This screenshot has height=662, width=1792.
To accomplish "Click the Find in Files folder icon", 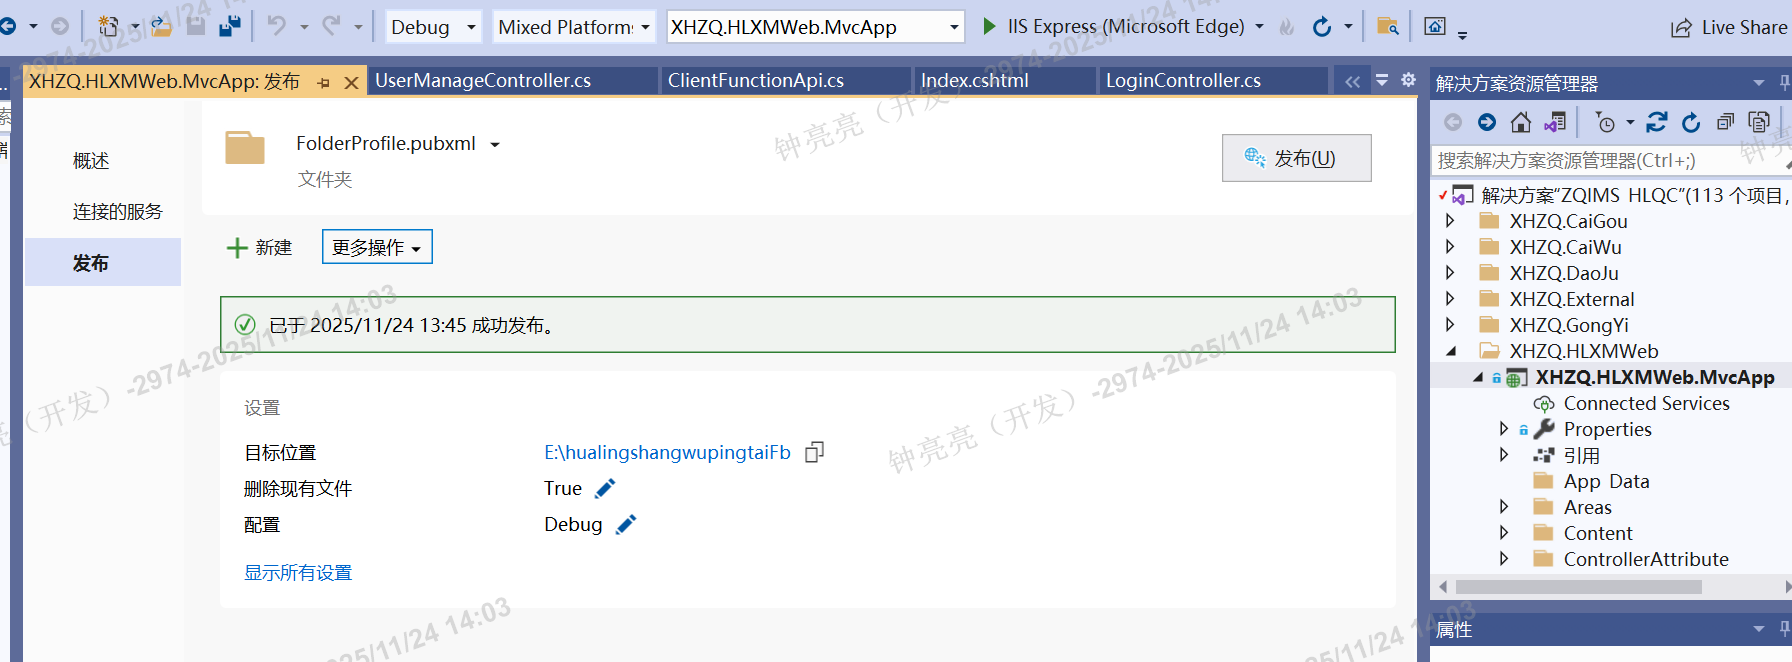I will [1388, 26].
